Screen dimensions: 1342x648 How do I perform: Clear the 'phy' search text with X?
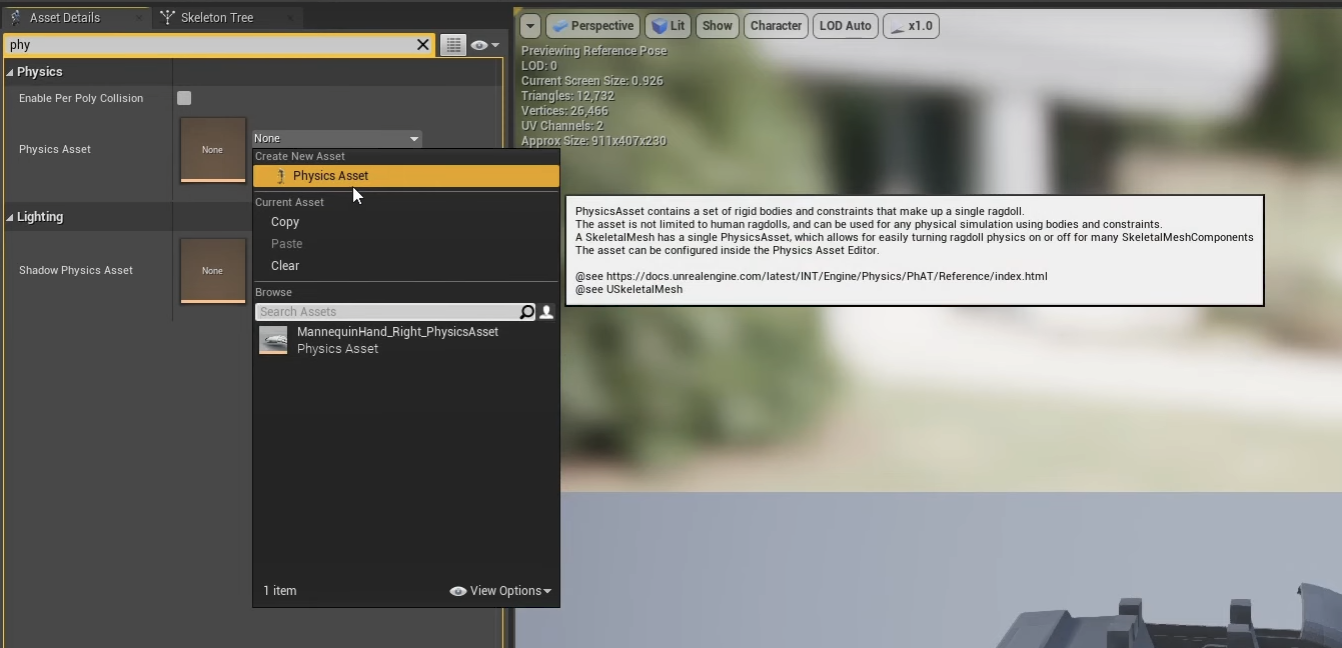click(422, 45)
